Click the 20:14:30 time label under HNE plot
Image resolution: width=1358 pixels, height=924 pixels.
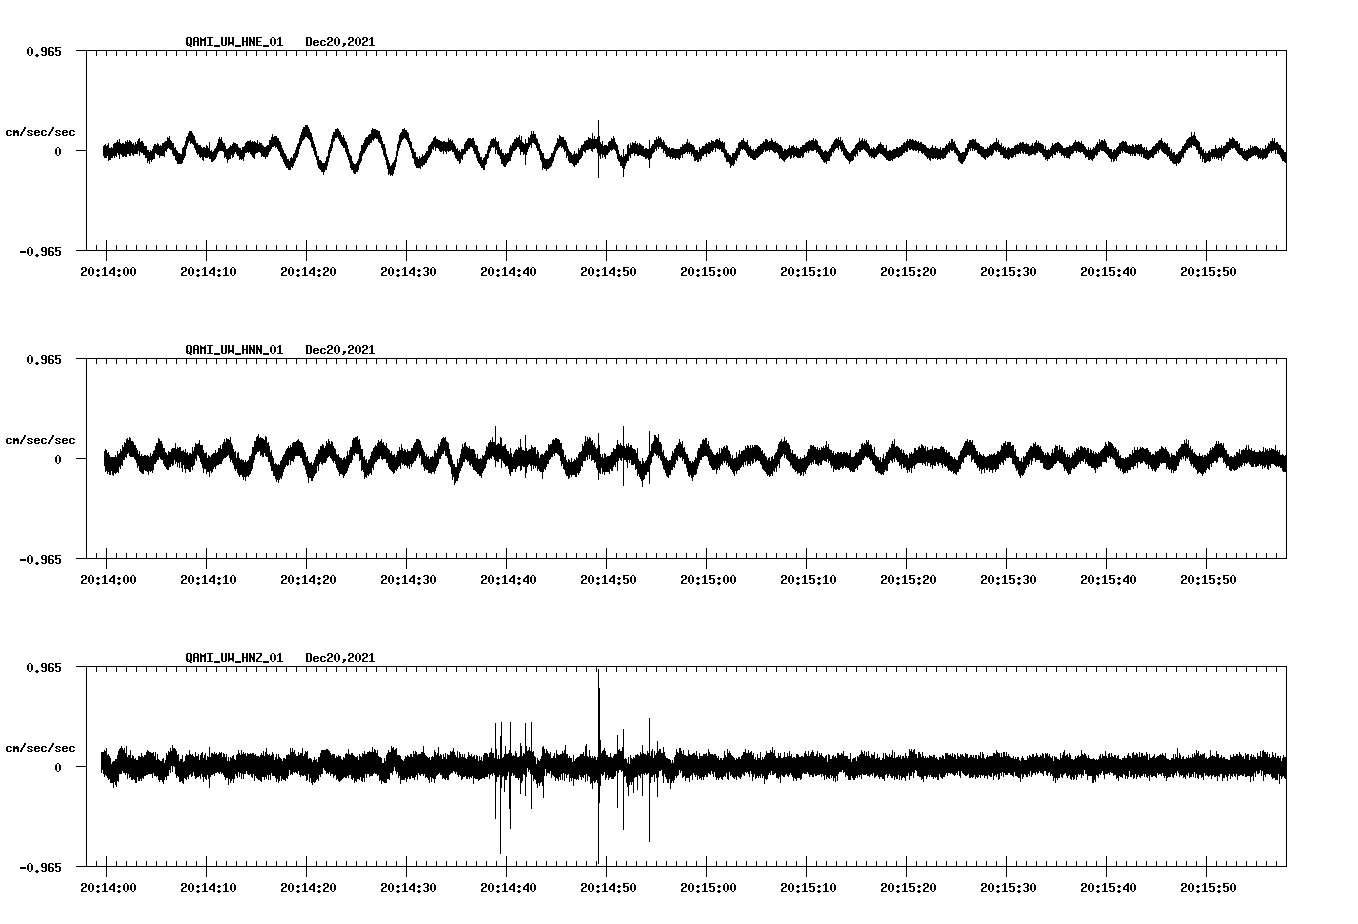tap(408, 272)
